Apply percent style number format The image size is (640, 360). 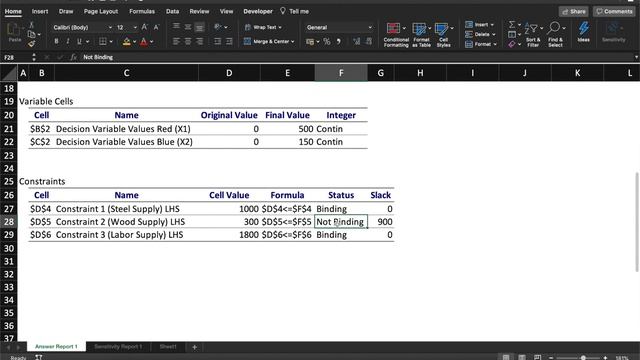pyautogui.click(x=327, y=41)
